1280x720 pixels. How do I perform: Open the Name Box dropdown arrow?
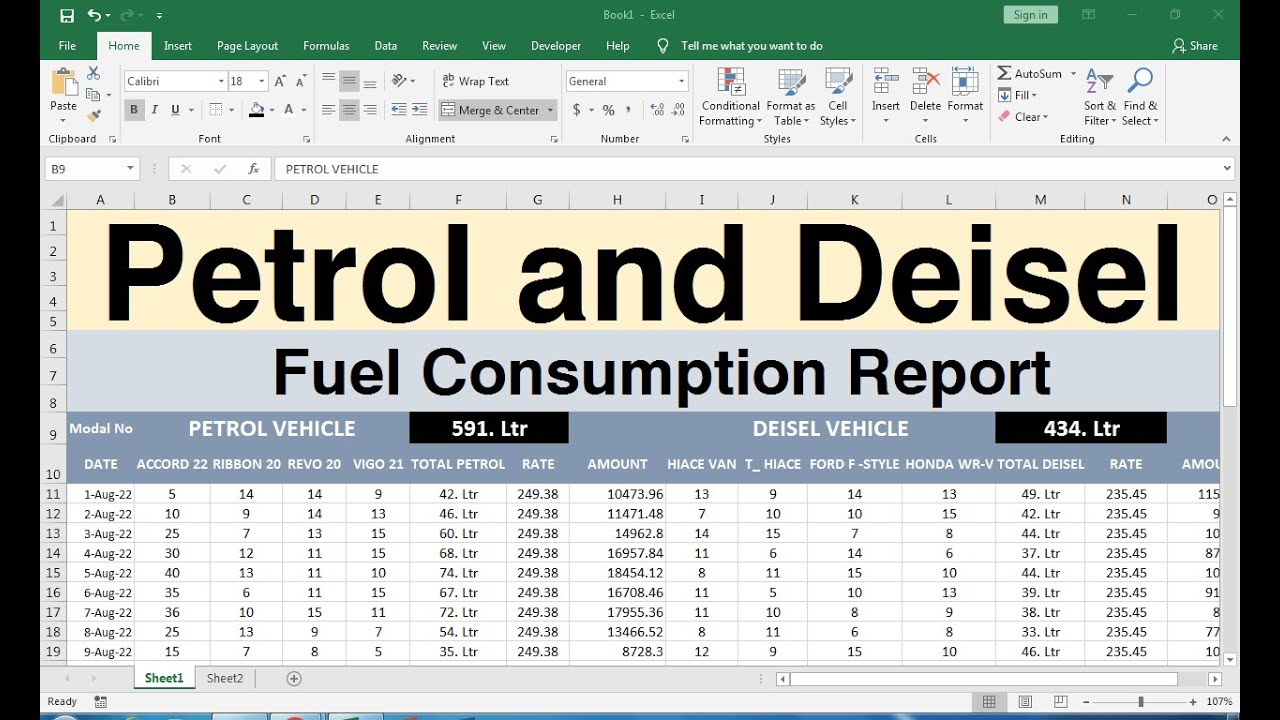pyautogui.click(x=130, y=169)
